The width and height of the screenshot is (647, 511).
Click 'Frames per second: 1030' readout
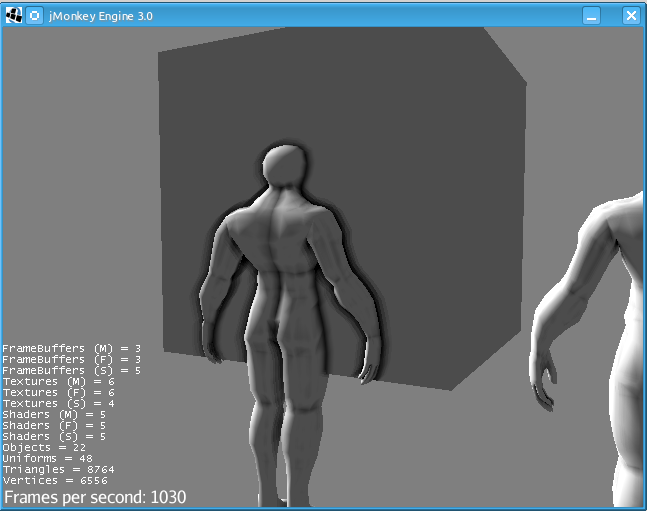click(95, 497)
